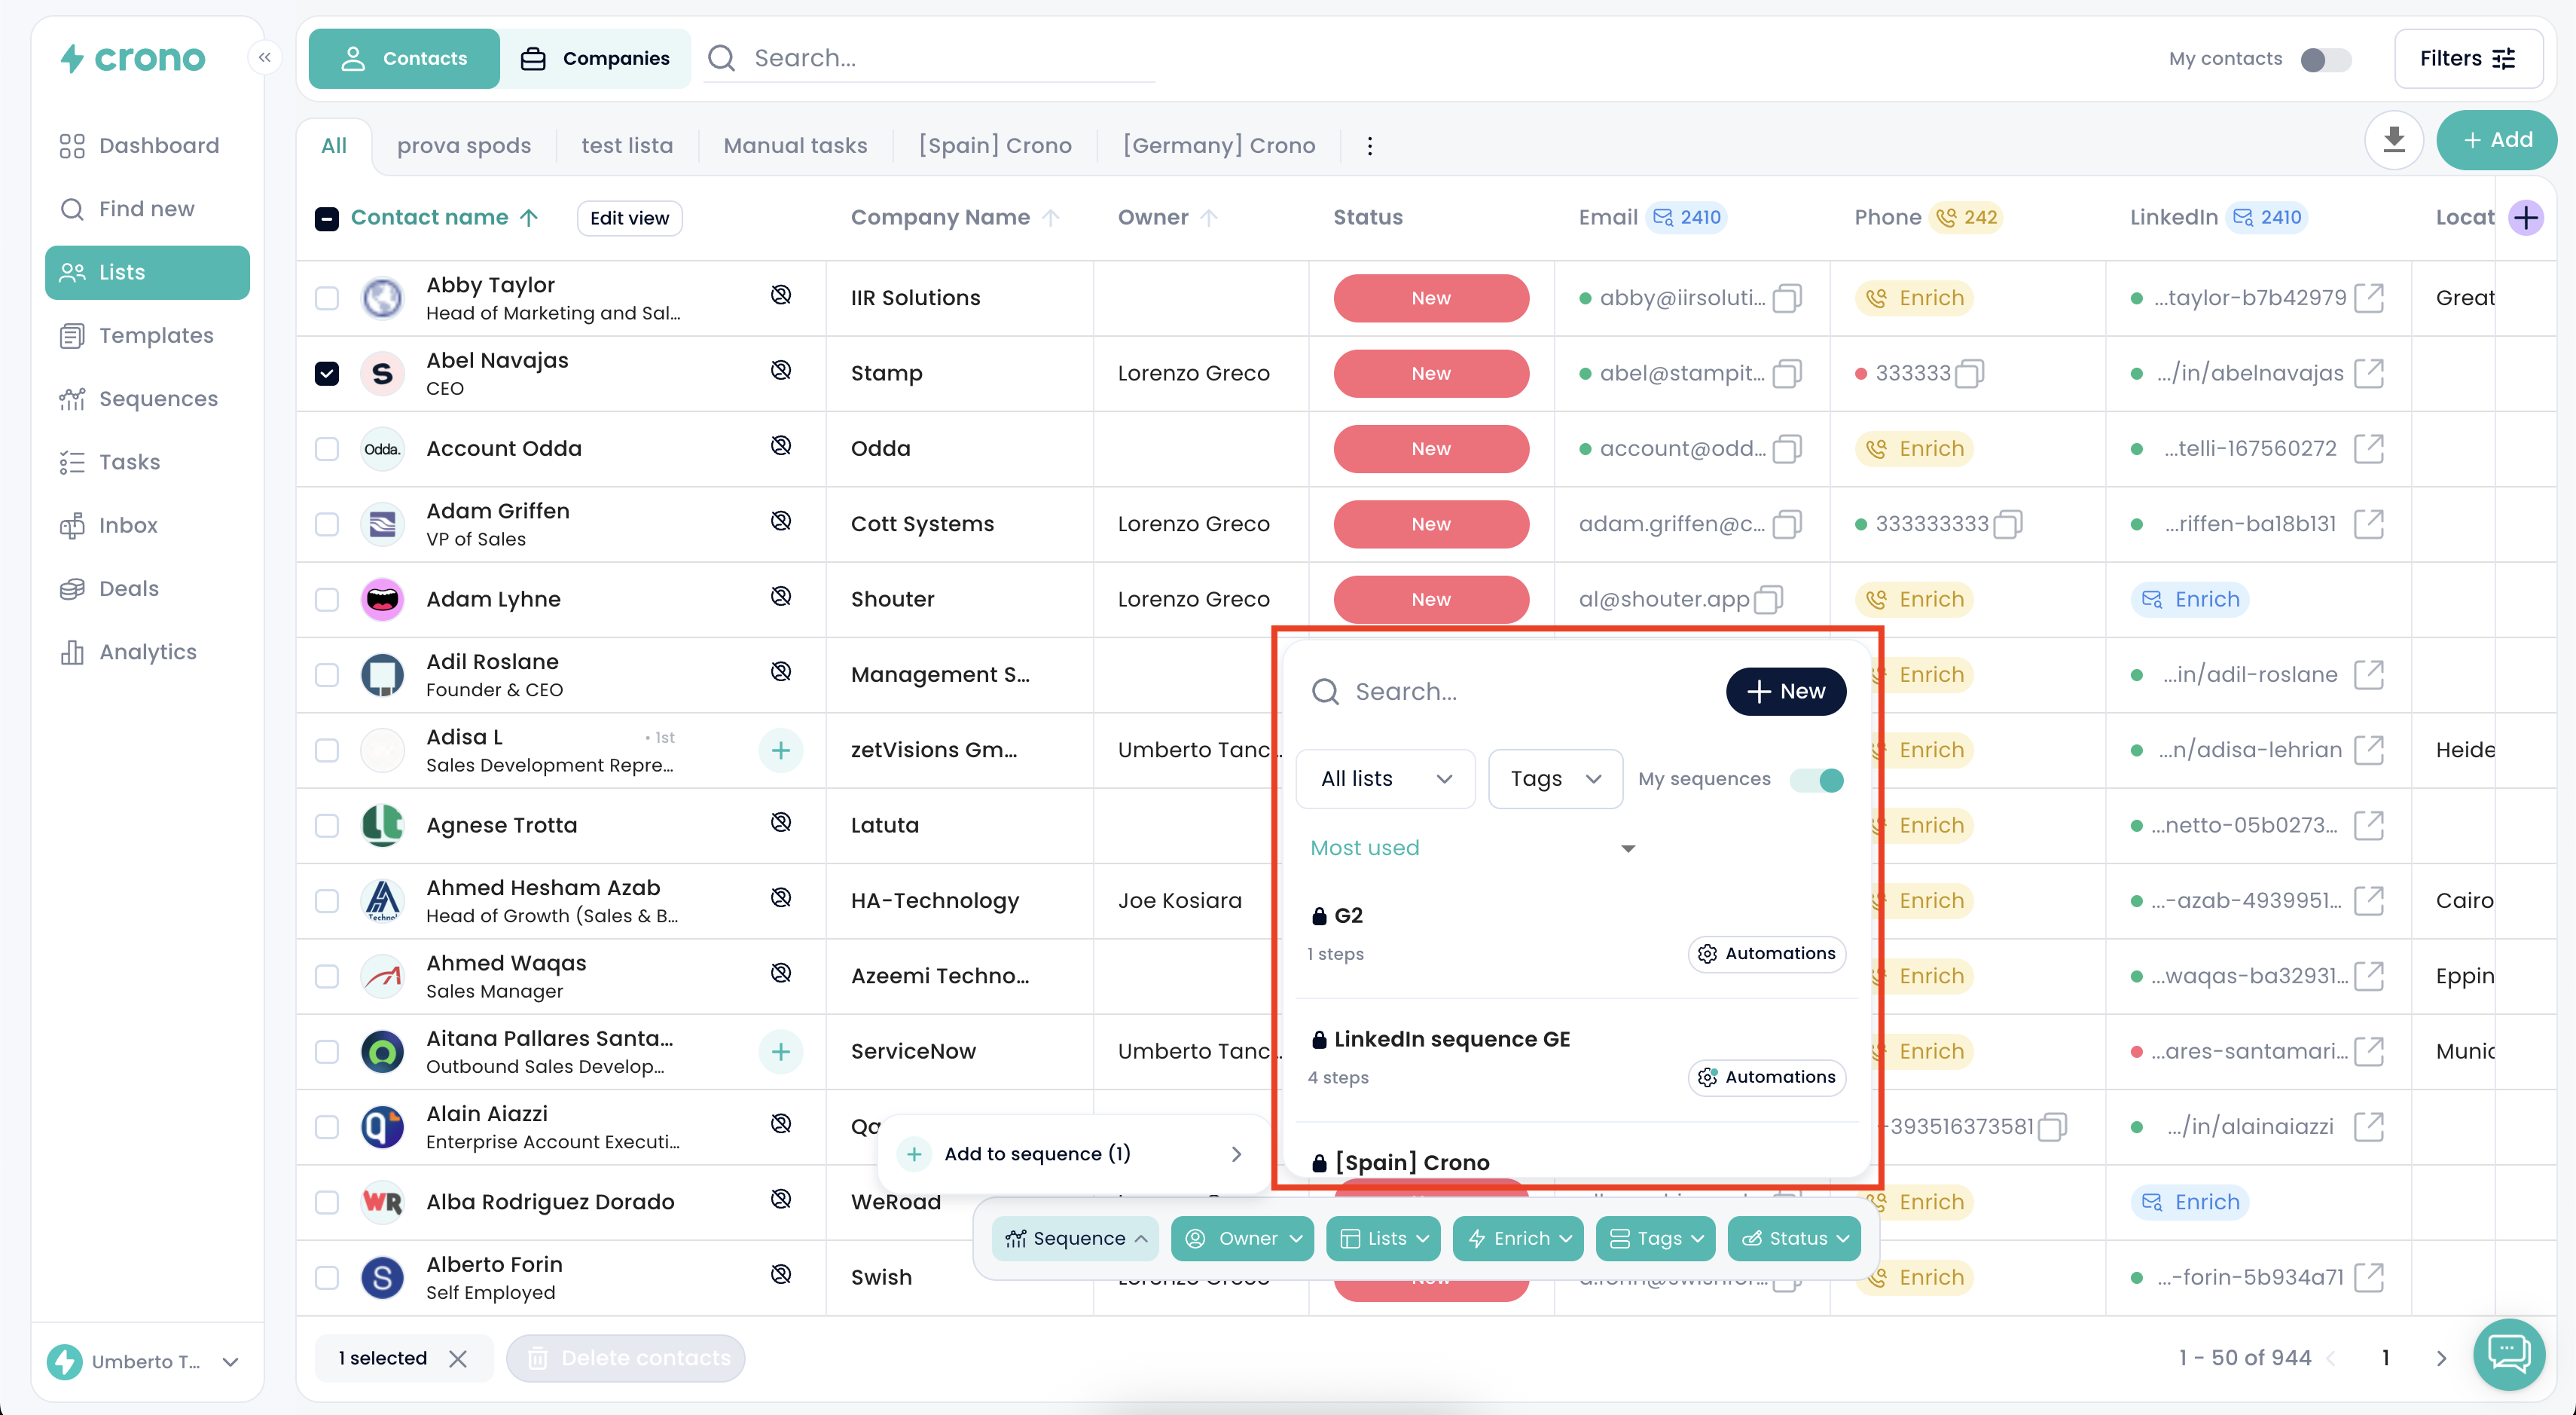Open the chat support bubble icon
Viewport: 2576px width, 1415px height.
2508,1354
